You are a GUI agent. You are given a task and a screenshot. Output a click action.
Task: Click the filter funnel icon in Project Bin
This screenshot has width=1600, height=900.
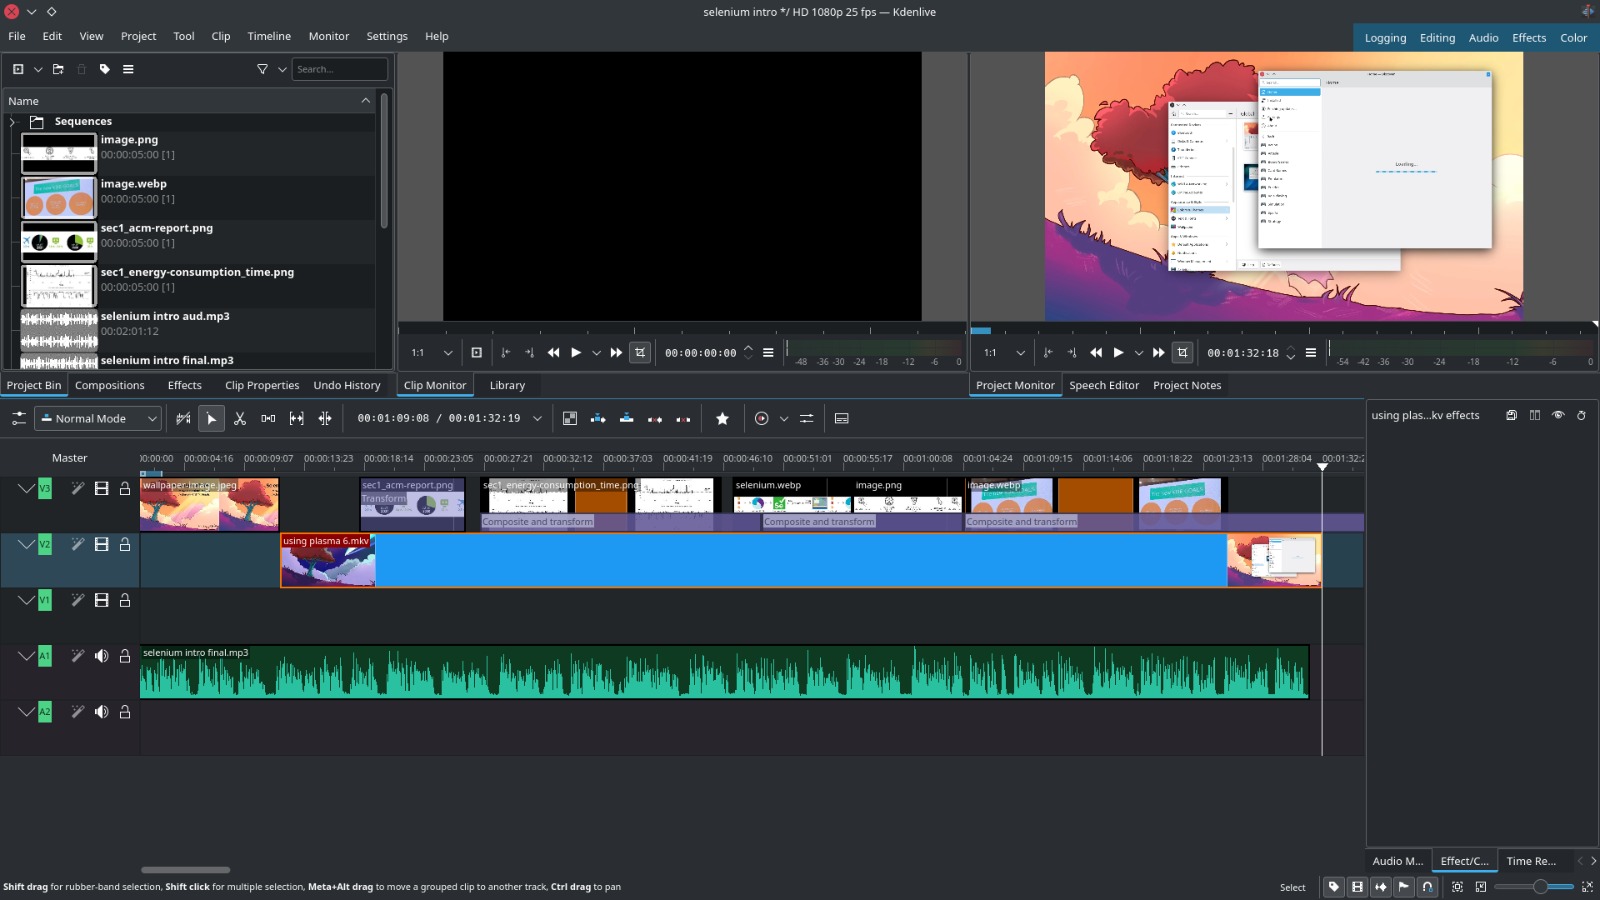click(x=262, y=69)
